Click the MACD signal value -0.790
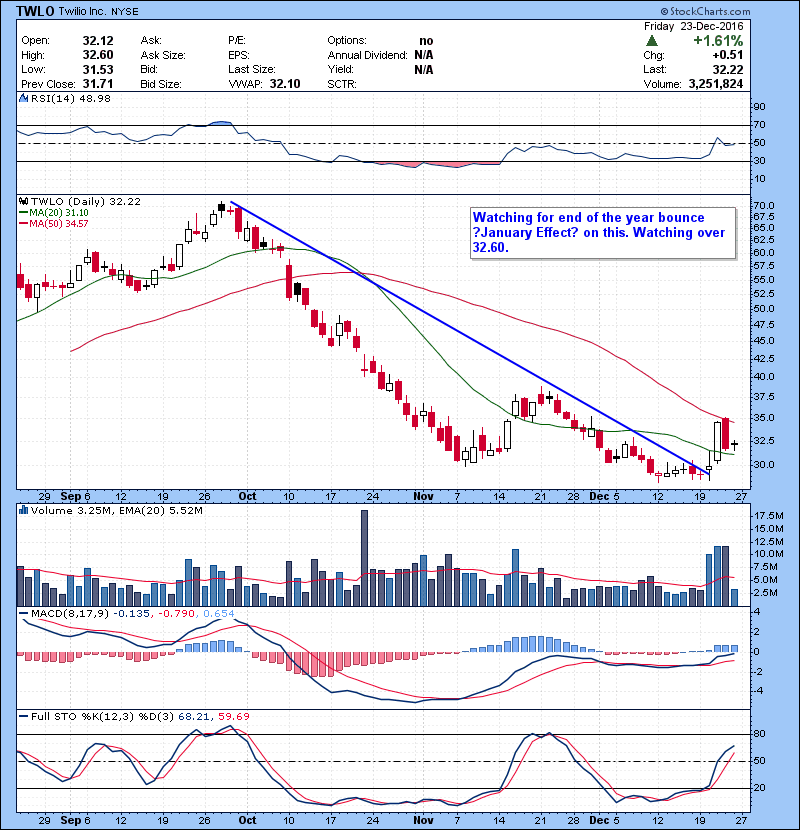The height and width of the screenshot is (830, 800). pos(177,614)
